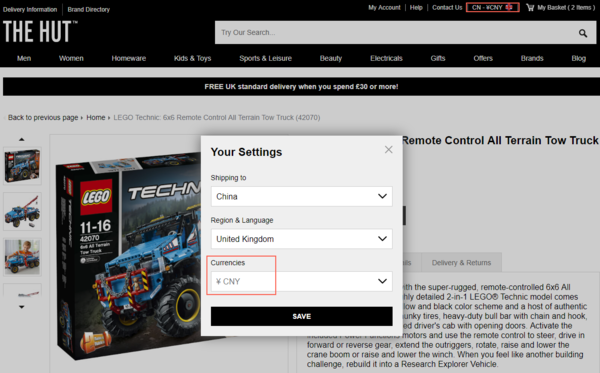This screenshot has width=600, height=373.
Task: Open the My Basket cart icon
Action: click(530, 7)
